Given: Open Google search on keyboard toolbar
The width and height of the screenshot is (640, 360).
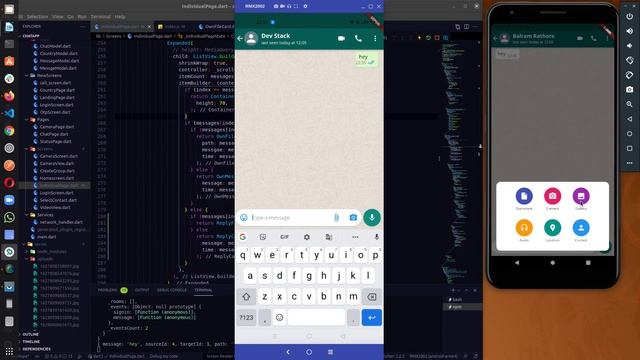Looking at the screenshot, I should coord(243,237).
